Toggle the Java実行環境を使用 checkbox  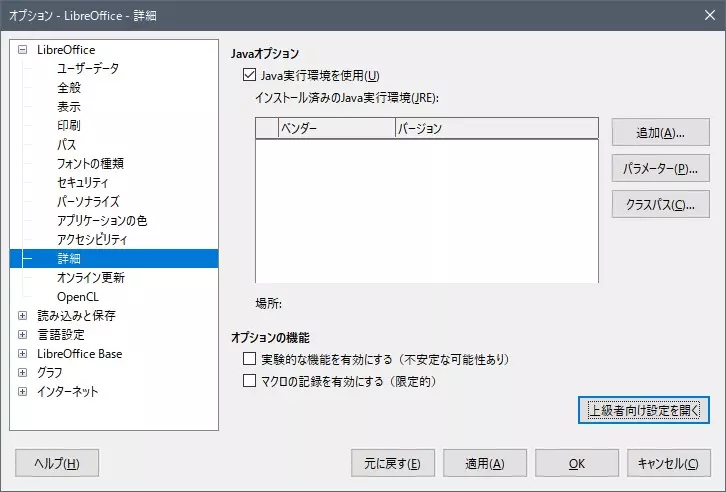tap(249, 75)
